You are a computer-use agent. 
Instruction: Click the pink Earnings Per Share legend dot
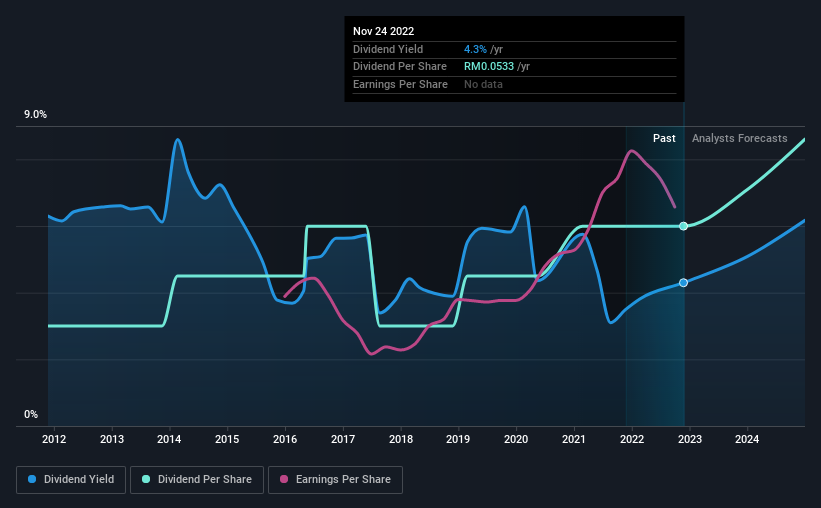coord(284,479)
